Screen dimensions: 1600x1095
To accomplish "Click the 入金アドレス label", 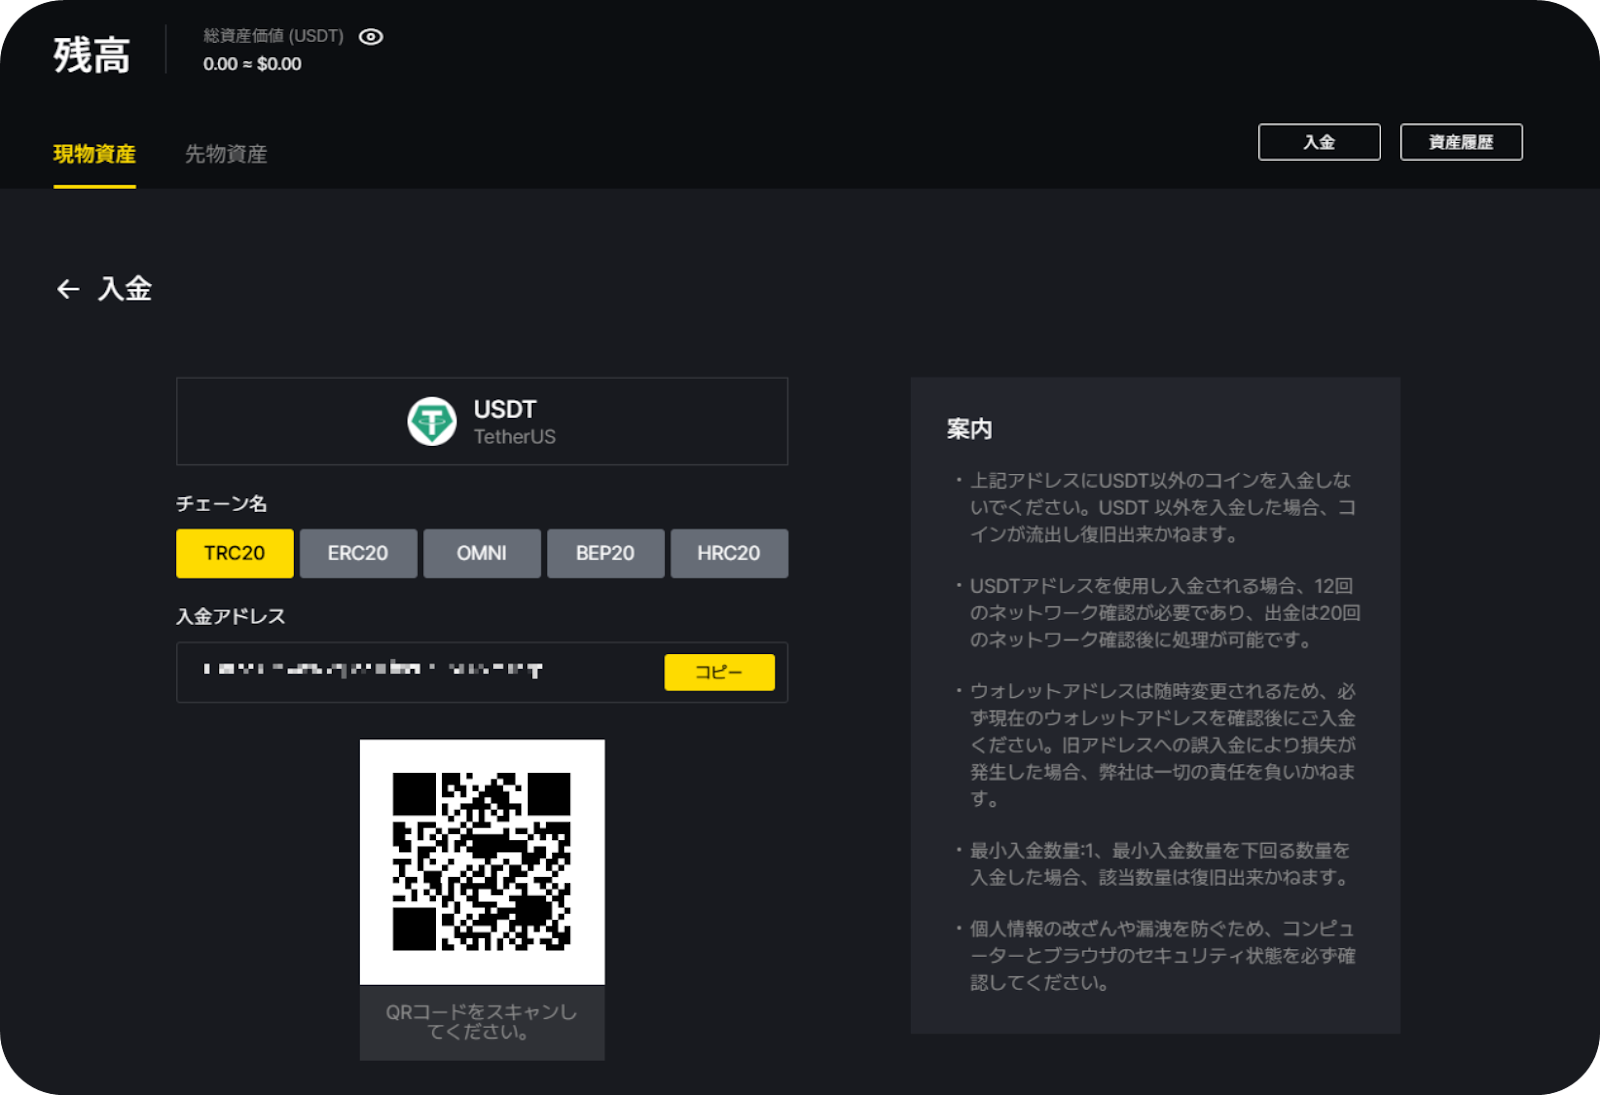I will tap(231, 616).
